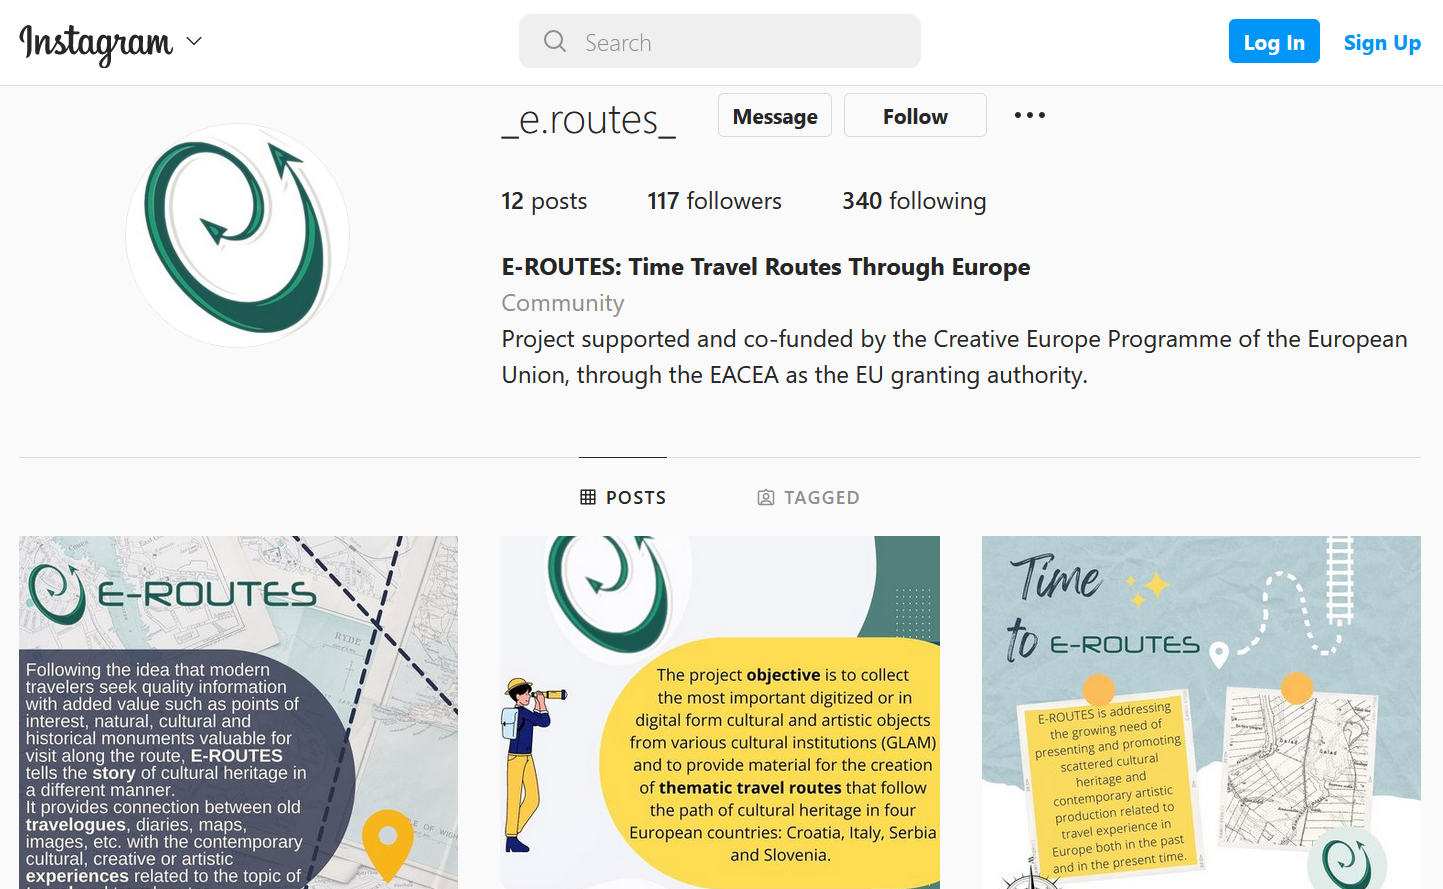
Task: Switch to the TAGGED tab
Action: point(808,497)
